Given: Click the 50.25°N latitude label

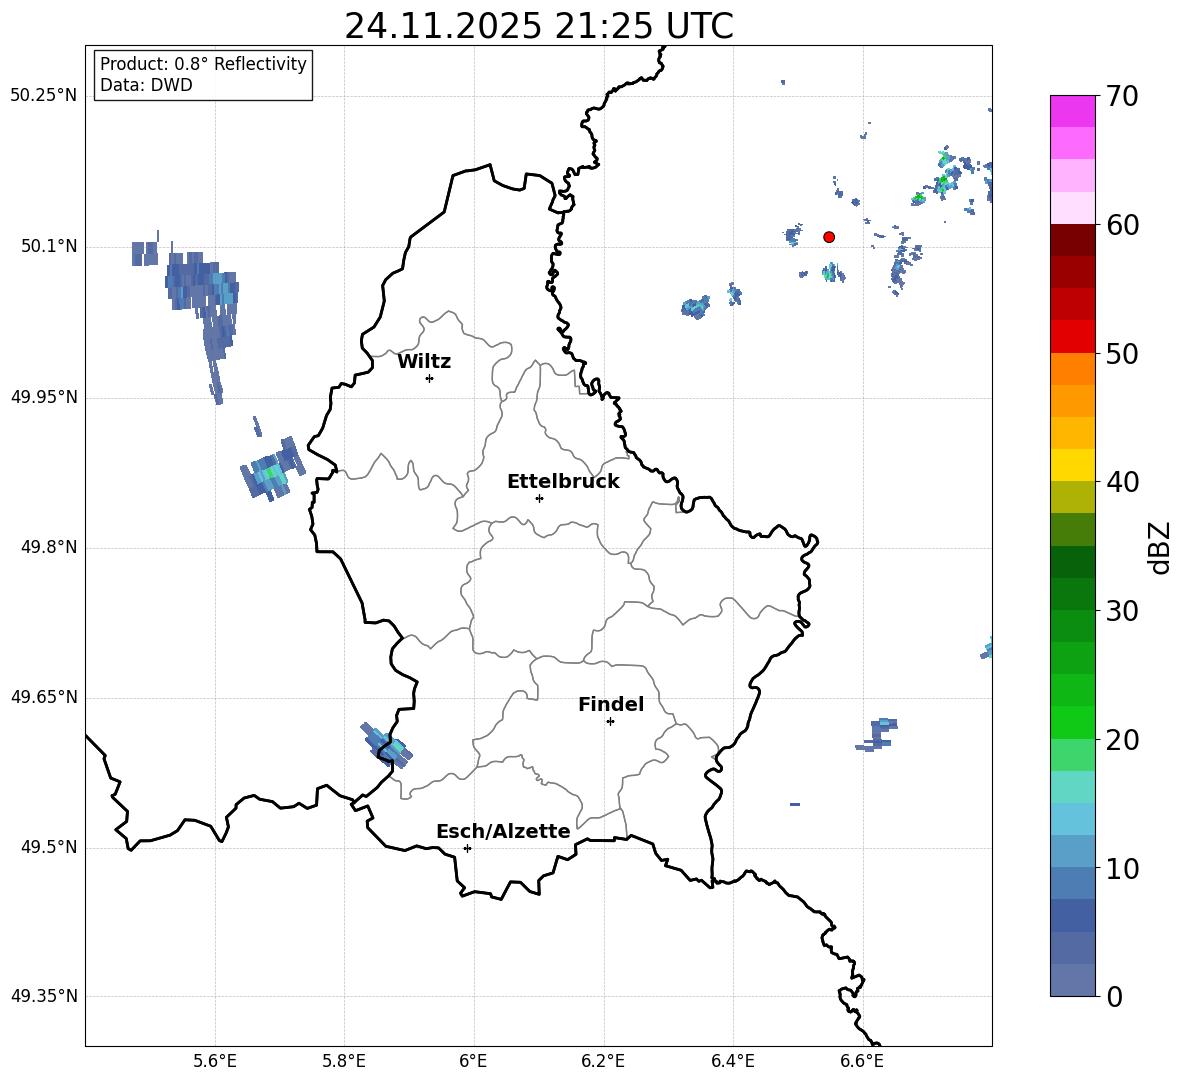Looking at the screenshot, I should tap(44, 96).
